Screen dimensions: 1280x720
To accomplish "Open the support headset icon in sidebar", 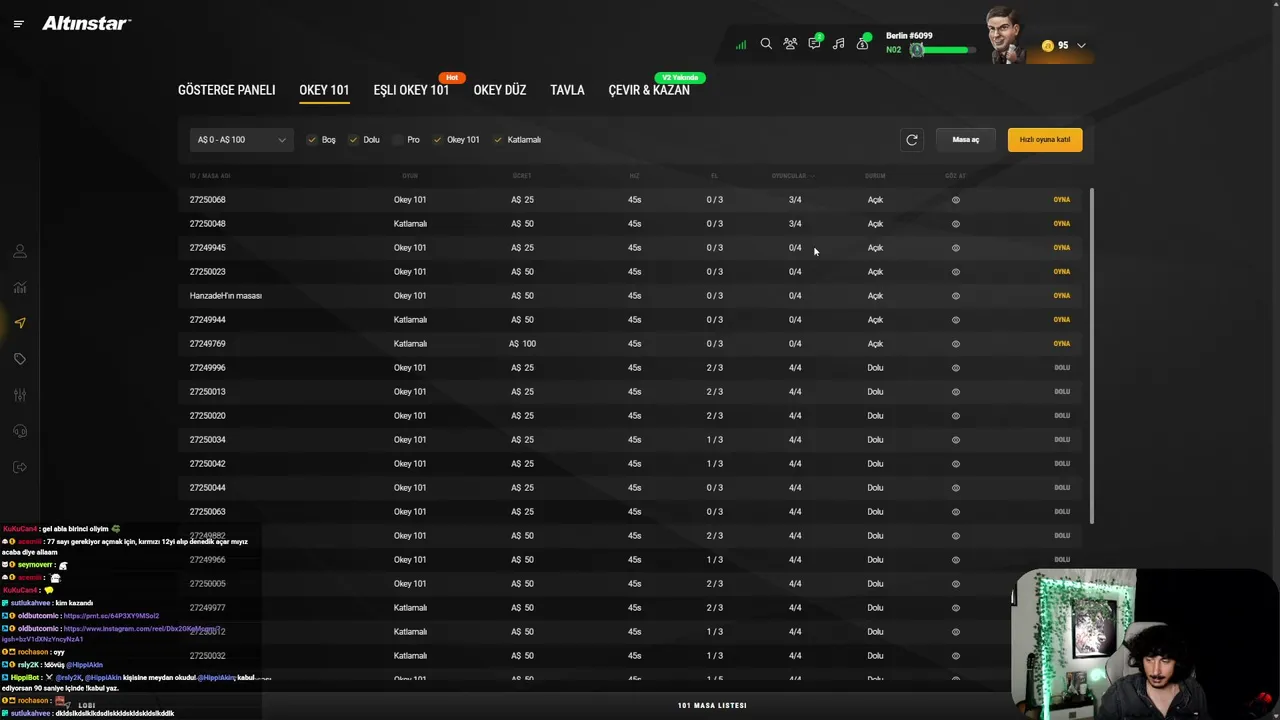I will tap(20, 431).
